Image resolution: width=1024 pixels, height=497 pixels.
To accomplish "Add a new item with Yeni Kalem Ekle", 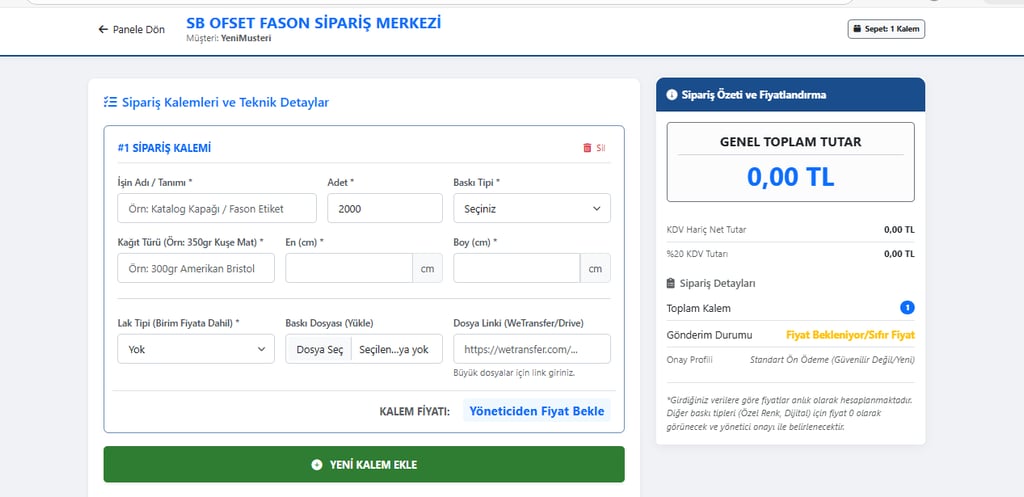I will coord(364,465).
